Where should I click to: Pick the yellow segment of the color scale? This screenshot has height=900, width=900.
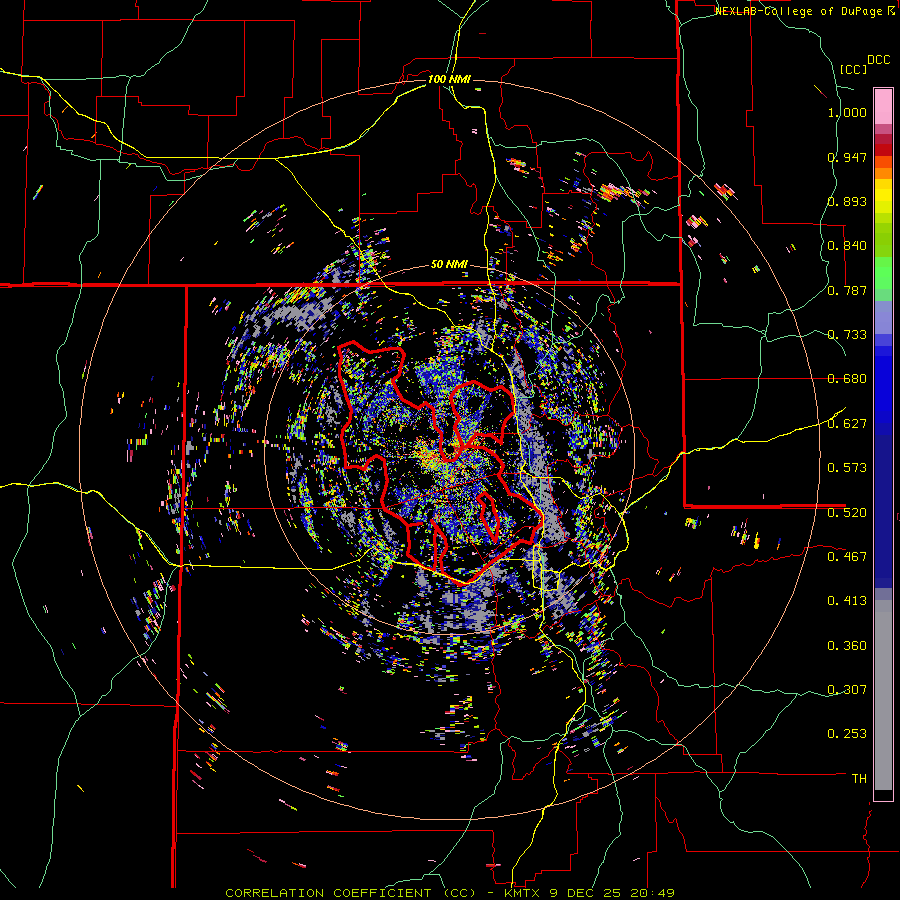click(x=883, y=197)
